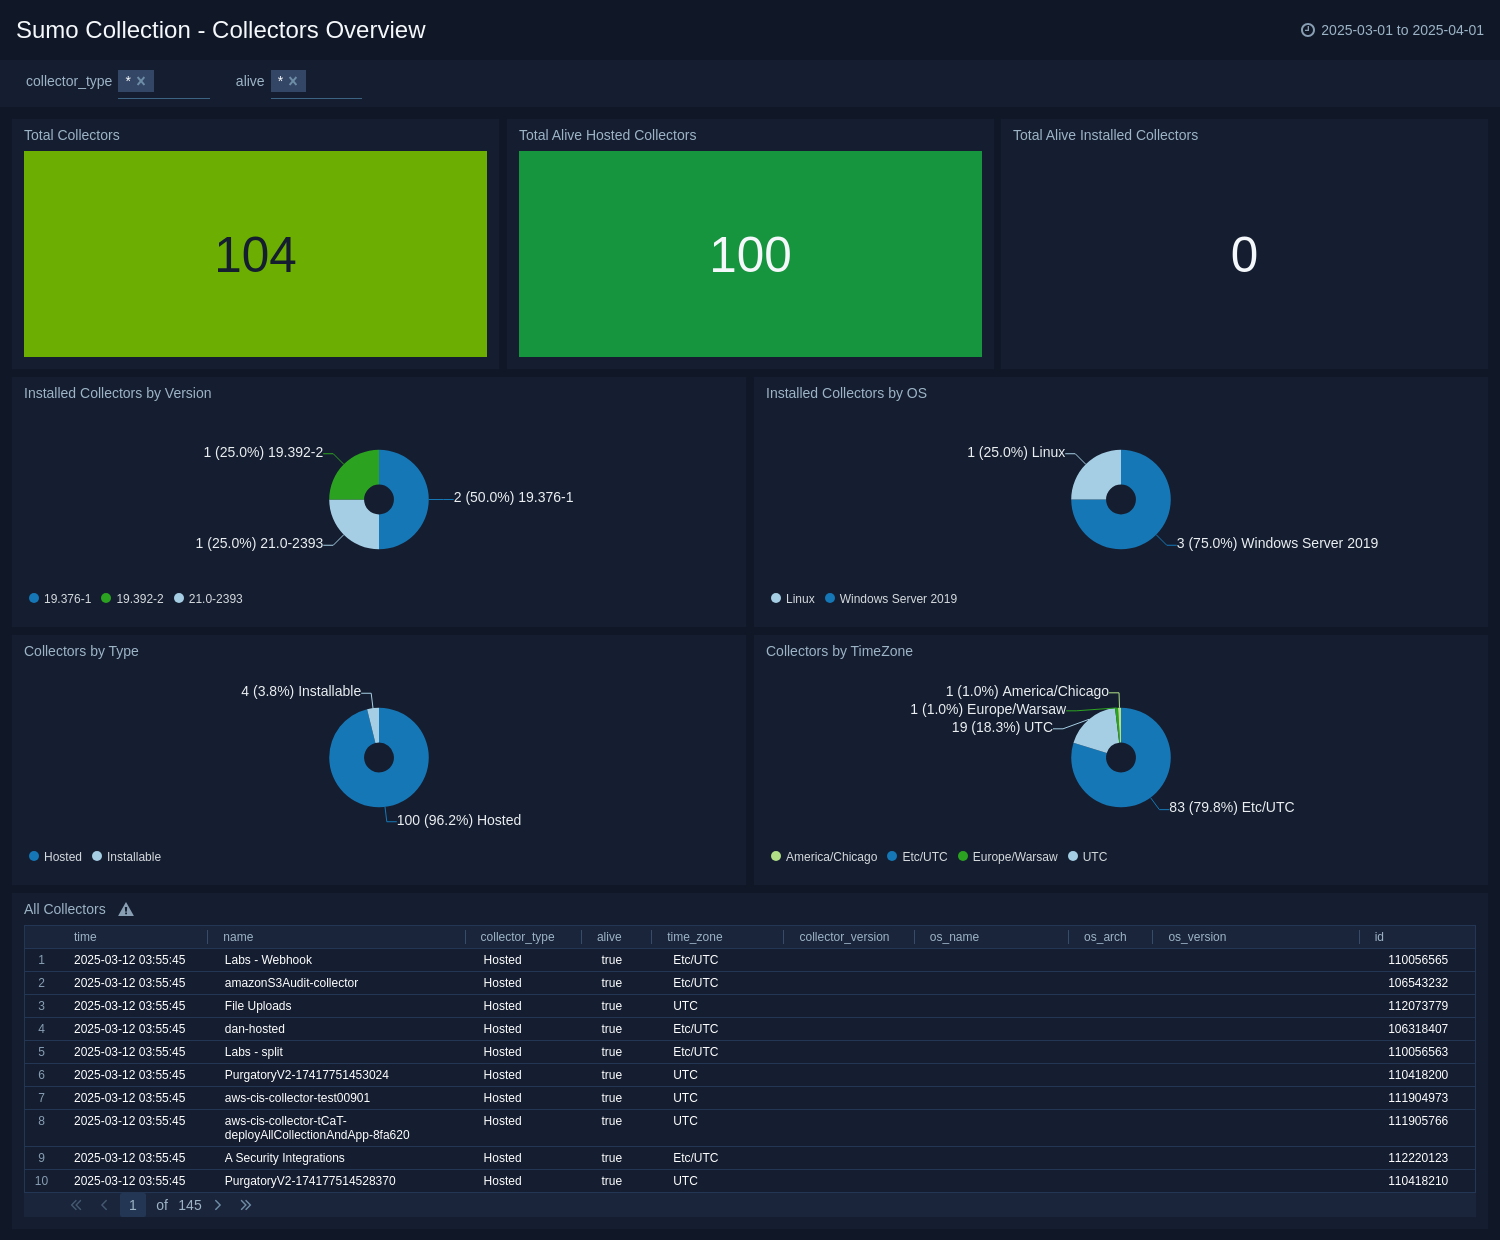The image size is (1500, 1240).
Task: Click the Europe/Warsaw legend color dot
Action: (x=963, y=856)
